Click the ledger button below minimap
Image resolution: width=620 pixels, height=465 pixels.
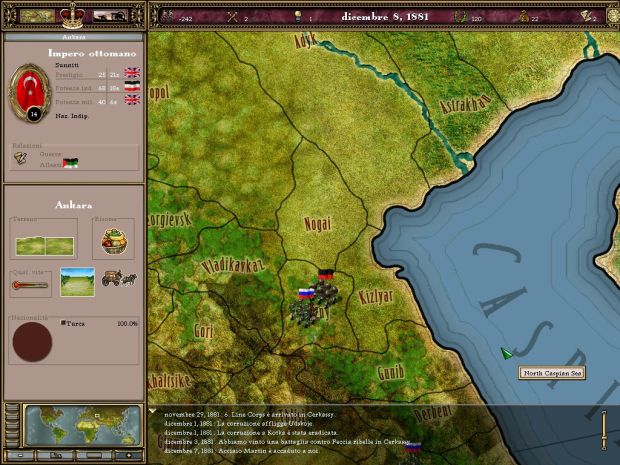coord(55,456)
